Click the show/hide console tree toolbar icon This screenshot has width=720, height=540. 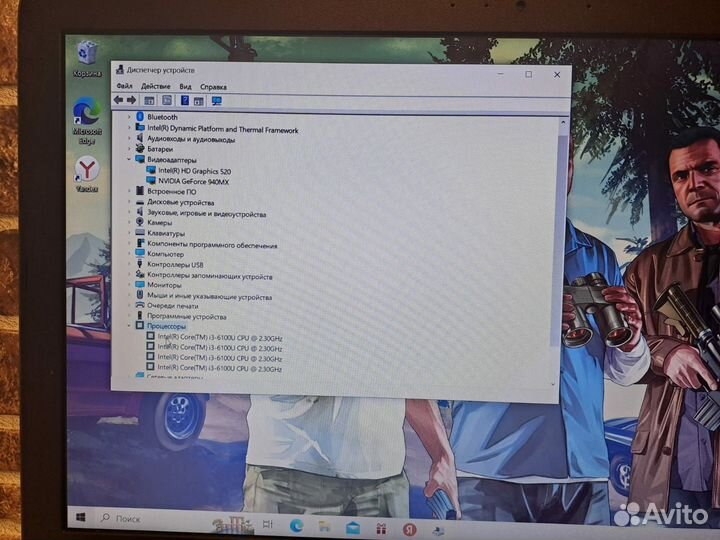pyautogui.click(x=149, y=100)
